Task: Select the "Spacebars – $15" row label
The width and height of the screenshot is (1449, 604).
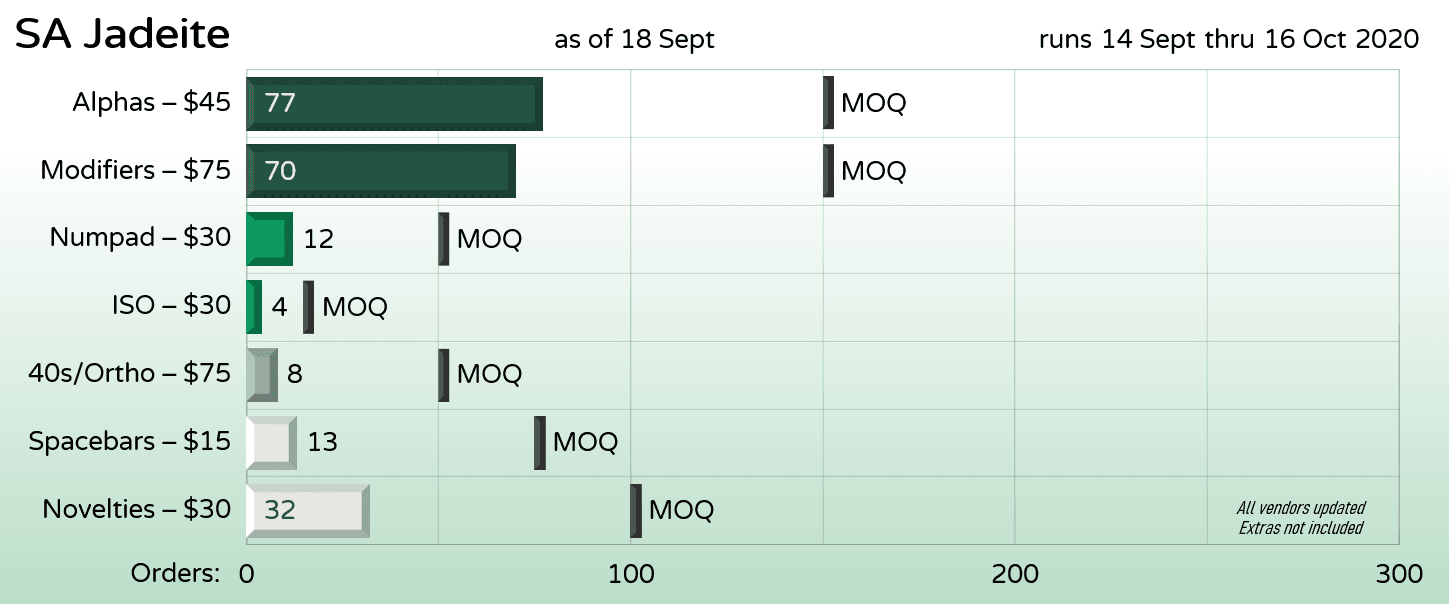Action: click(129, 442)
